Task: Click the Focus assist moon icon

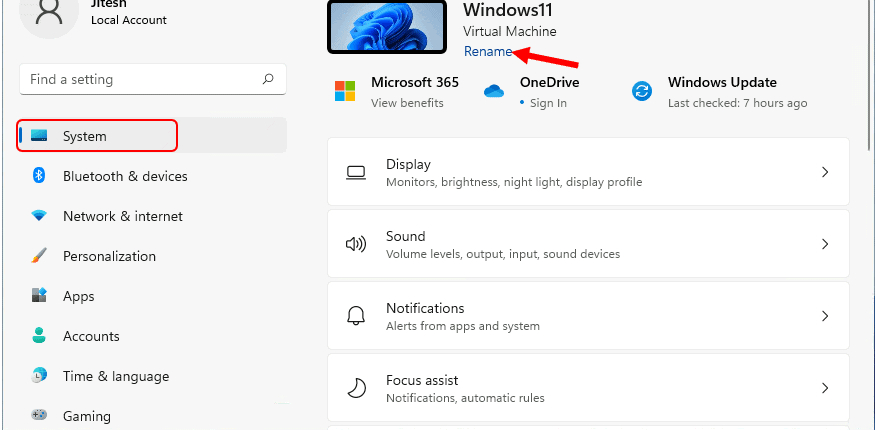Action: coord(356,388)
